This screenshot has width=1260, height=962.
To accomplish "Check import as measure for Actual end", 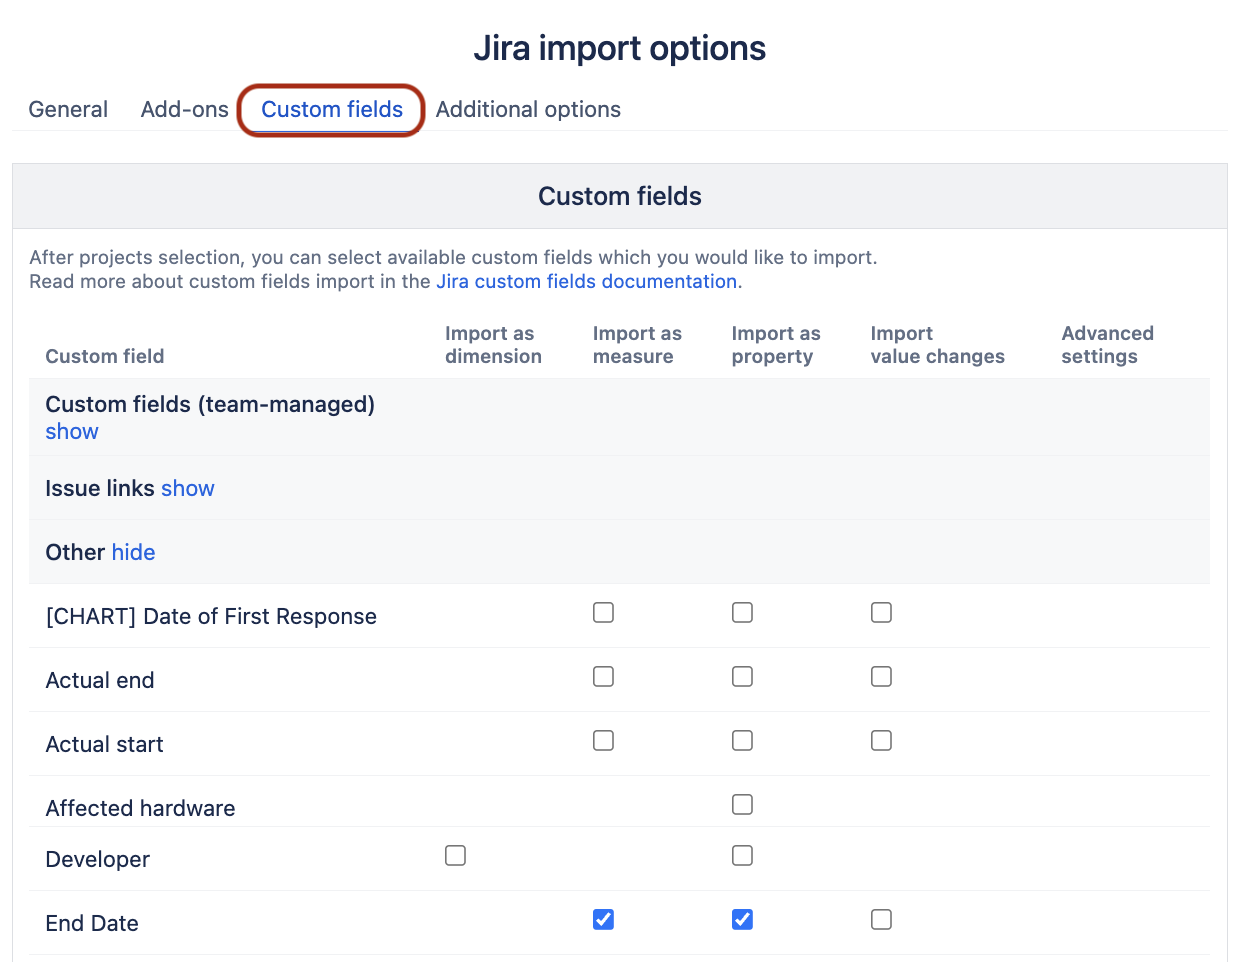I will [742, 676].
